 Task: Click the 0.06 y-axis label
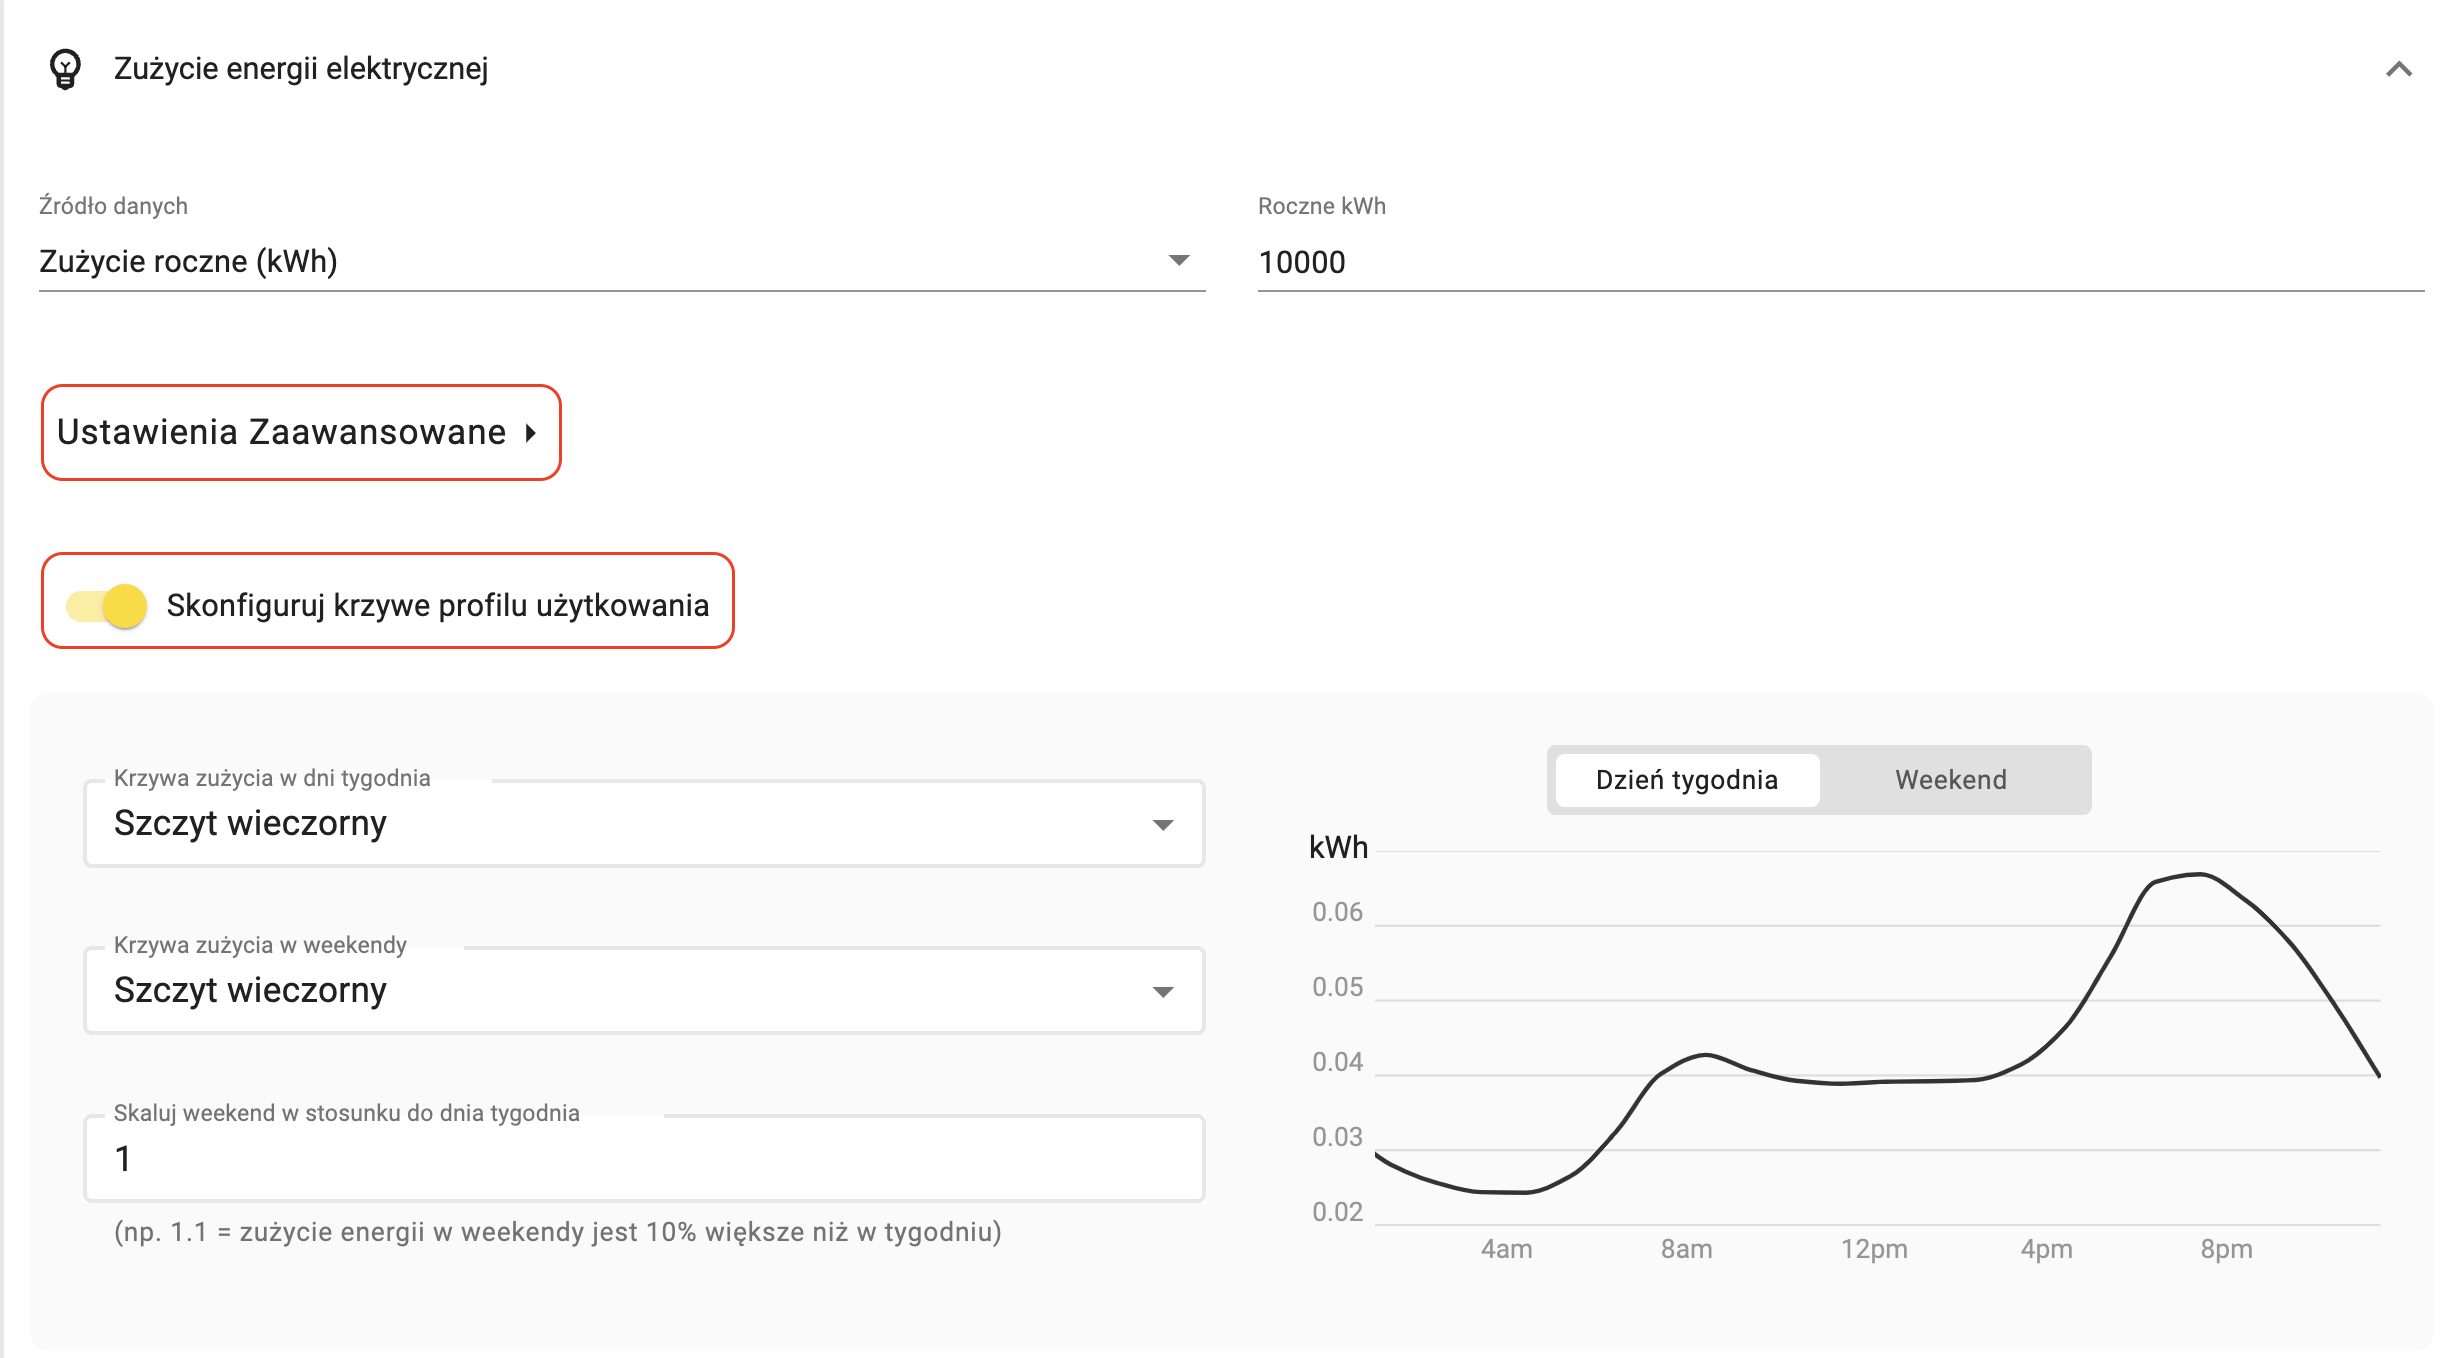tap(1337, 912)
